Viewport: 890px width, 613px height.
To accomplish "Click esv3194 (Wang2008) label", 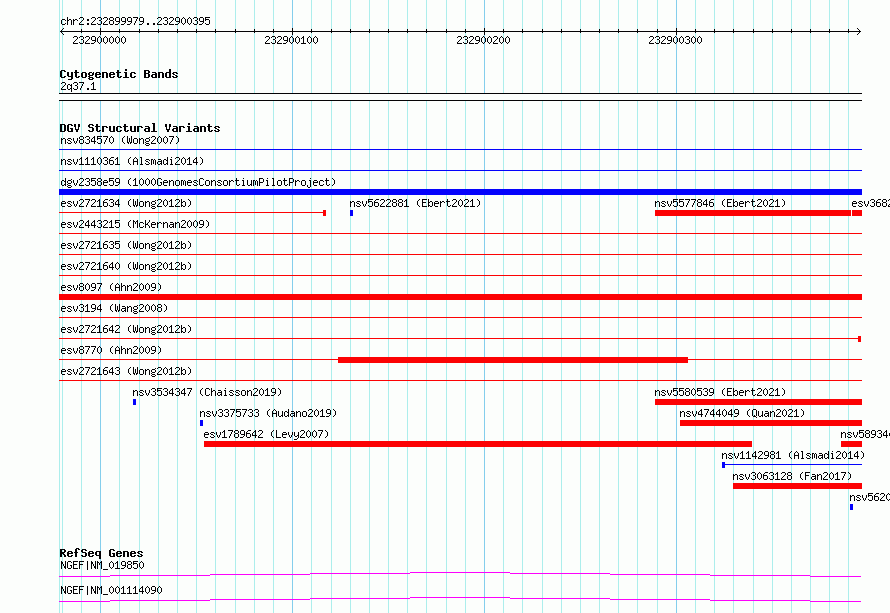I will (x=114, y=308).
